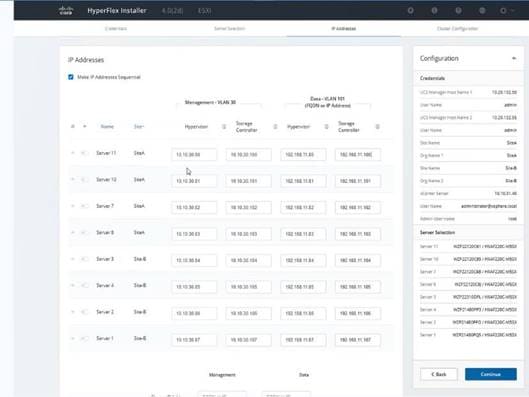Expand the Server 3 row arrow
Viewport: 529px width, 397px height.
[73, 259]
